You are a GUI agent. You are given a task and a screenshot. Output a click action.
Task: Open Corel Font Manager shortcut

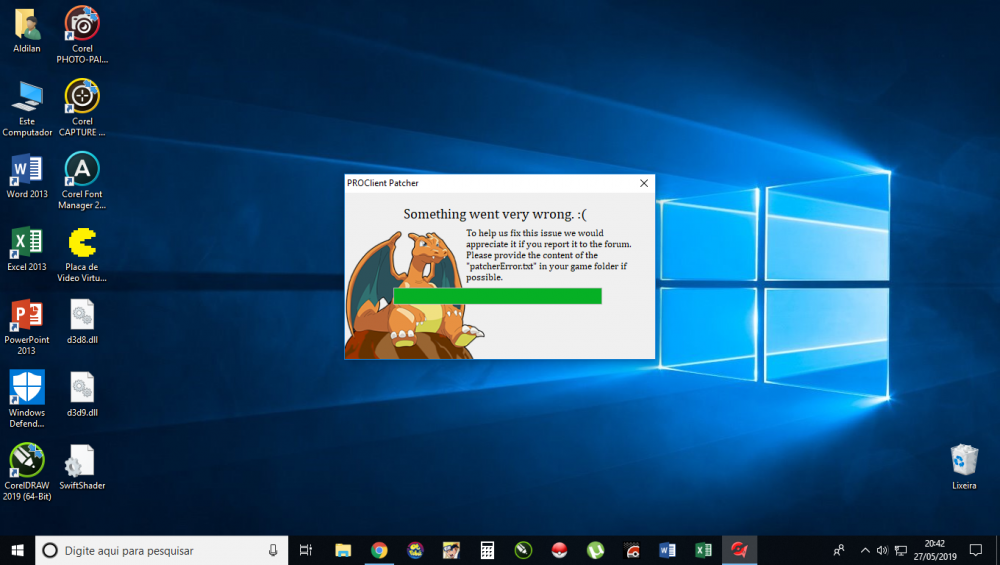point(82,169)
